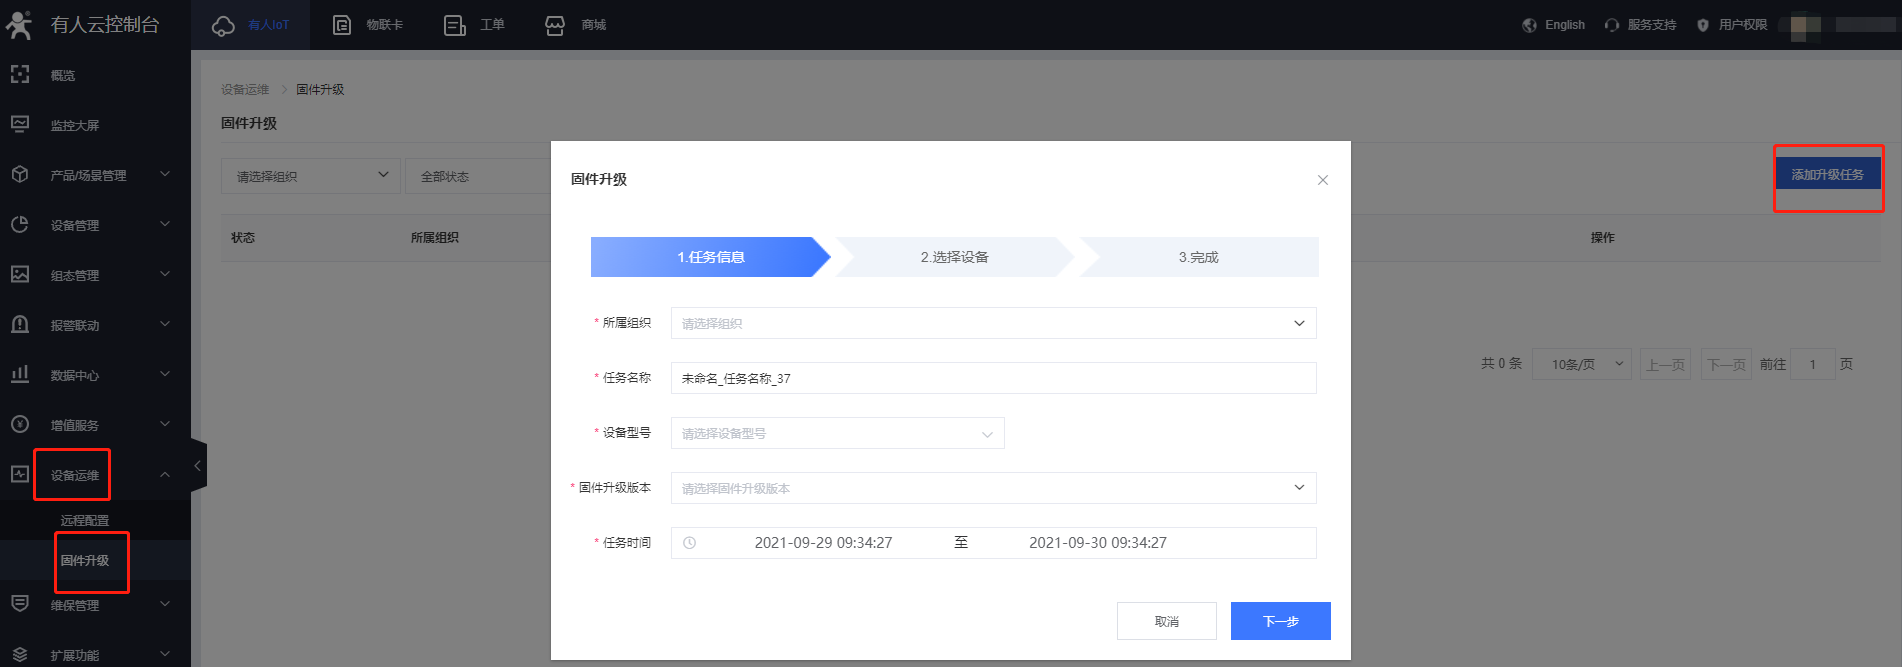This screenshot has width=1902, height=667.
Task: Click the 状态 column header
Action: [243, 238]
